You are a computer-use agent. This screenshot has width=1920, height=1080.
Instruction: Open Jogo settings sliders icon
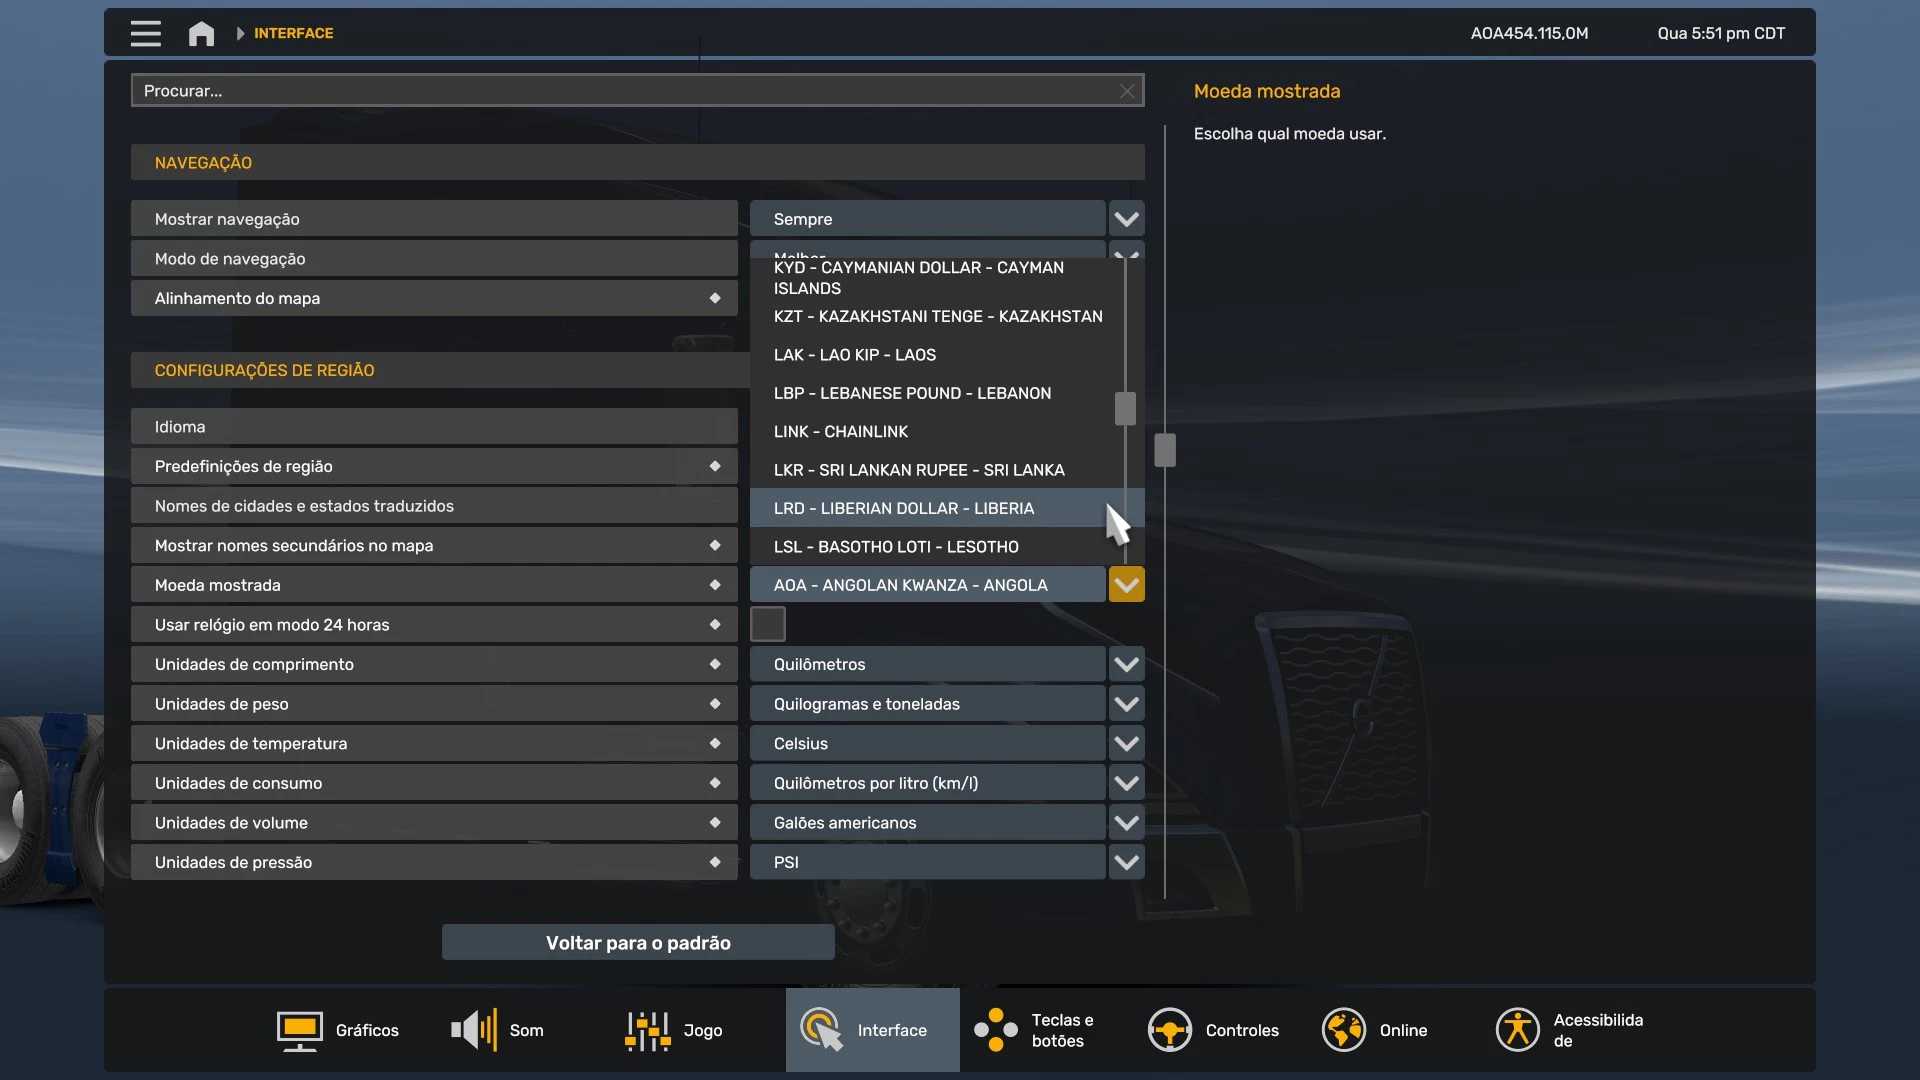(x=647, y=1030)
